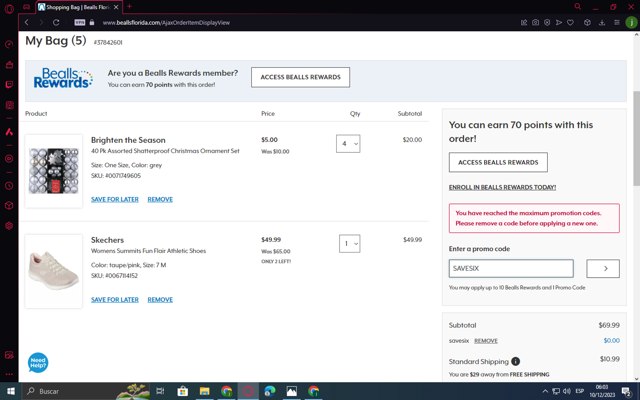This screenshot has height=400, width=640.
Task: Go forward with the browser forward arrow
Action: point(41,22)
